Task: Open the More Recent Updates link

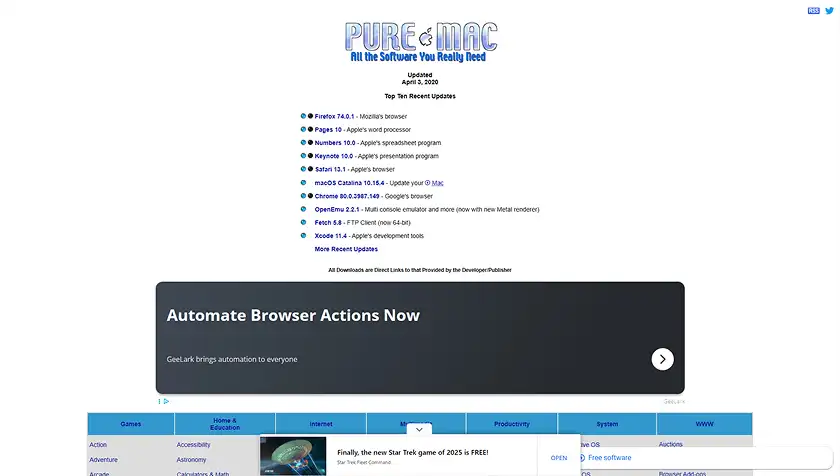Action: coord(346,249)
